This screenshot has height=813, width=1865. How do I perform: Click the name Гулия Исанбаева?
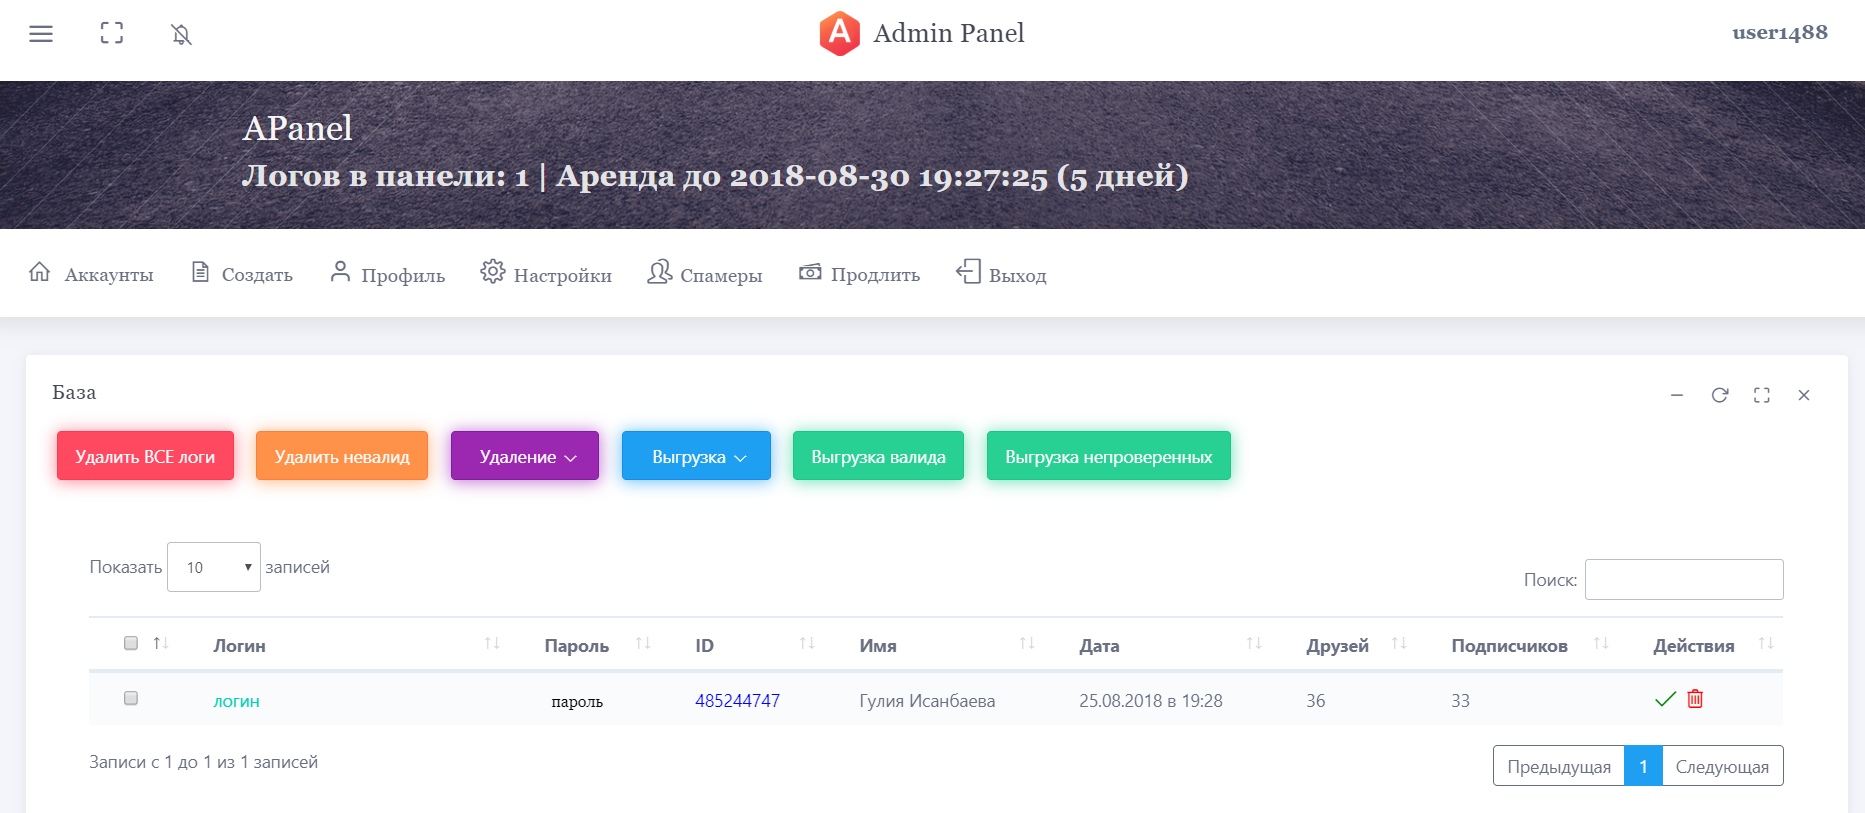927,701
